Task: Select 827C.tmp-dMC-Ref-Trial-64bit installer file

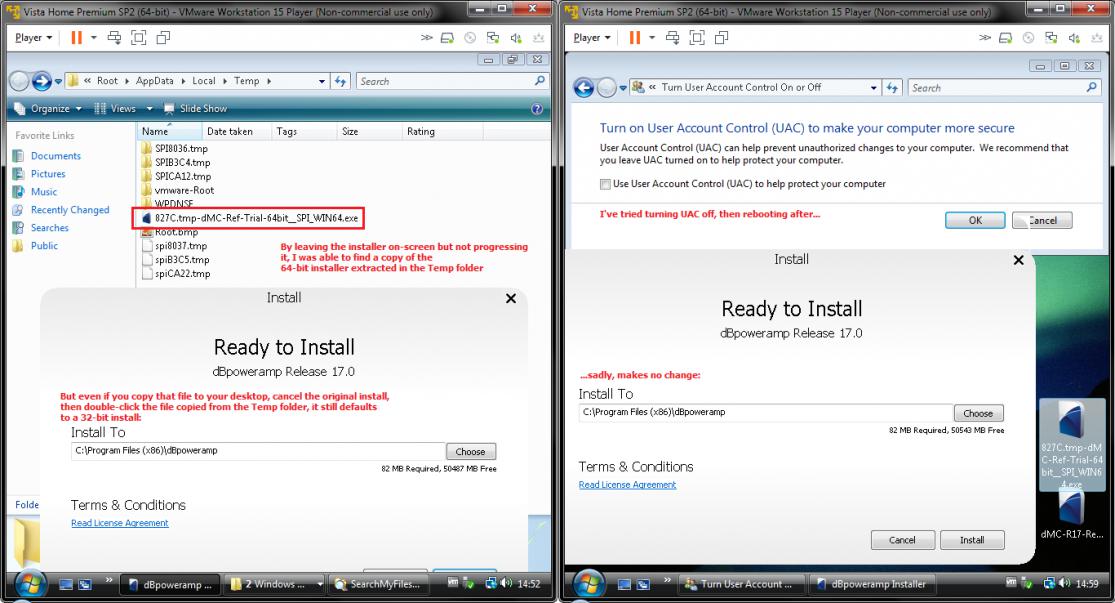Action: [250, 218]
